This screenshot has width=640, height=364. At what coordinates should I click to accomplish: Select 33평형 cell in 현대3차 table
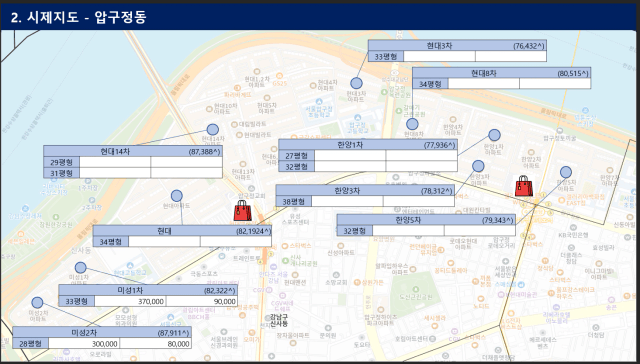click(x=386, y=56)
